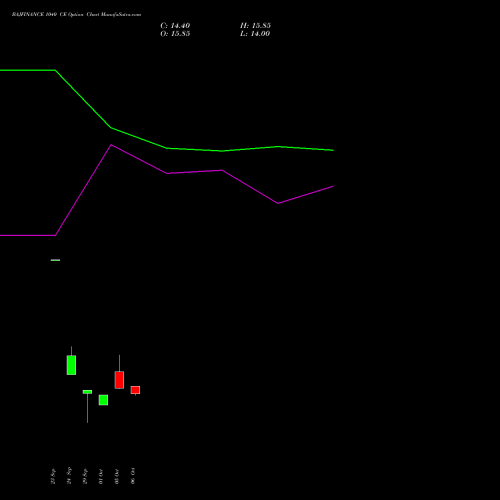Select the 24 Sep green candlestick
Image resolution: width=500 pixels, height=500 pixels.
coord(71,365)
